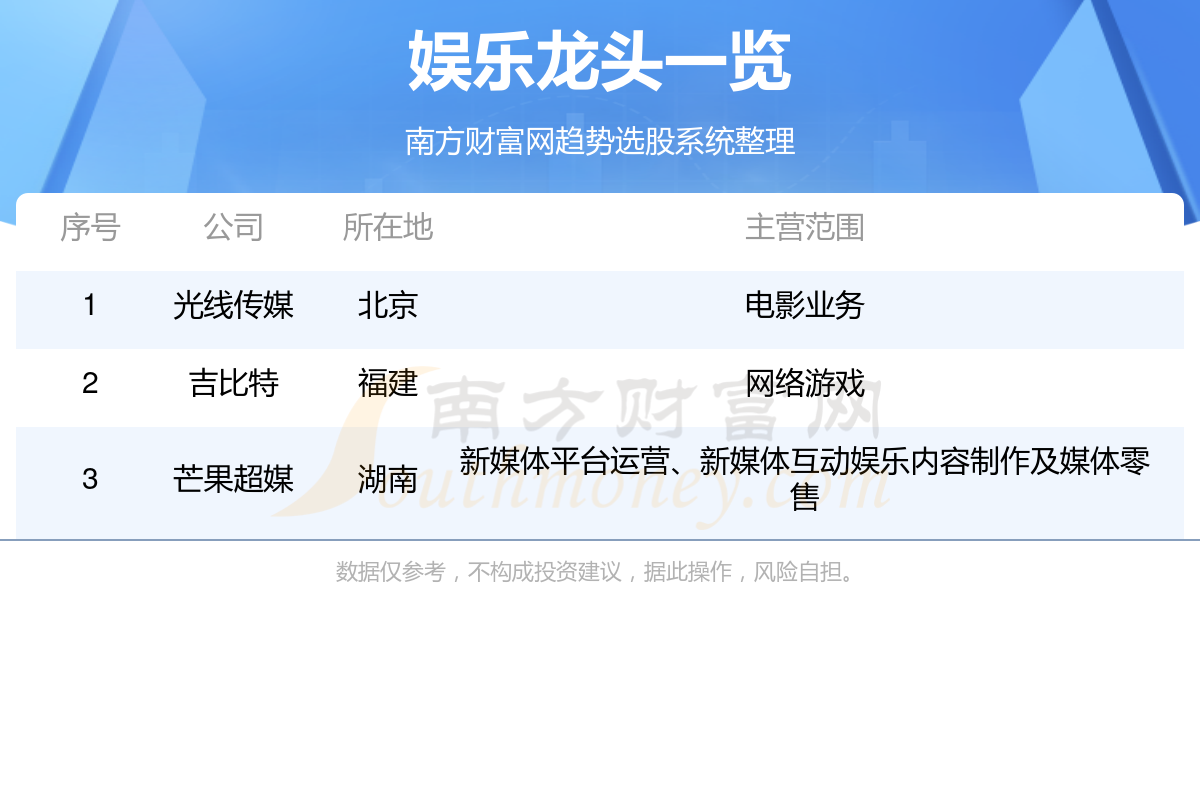Select the 公司 column header

(233, 227)
